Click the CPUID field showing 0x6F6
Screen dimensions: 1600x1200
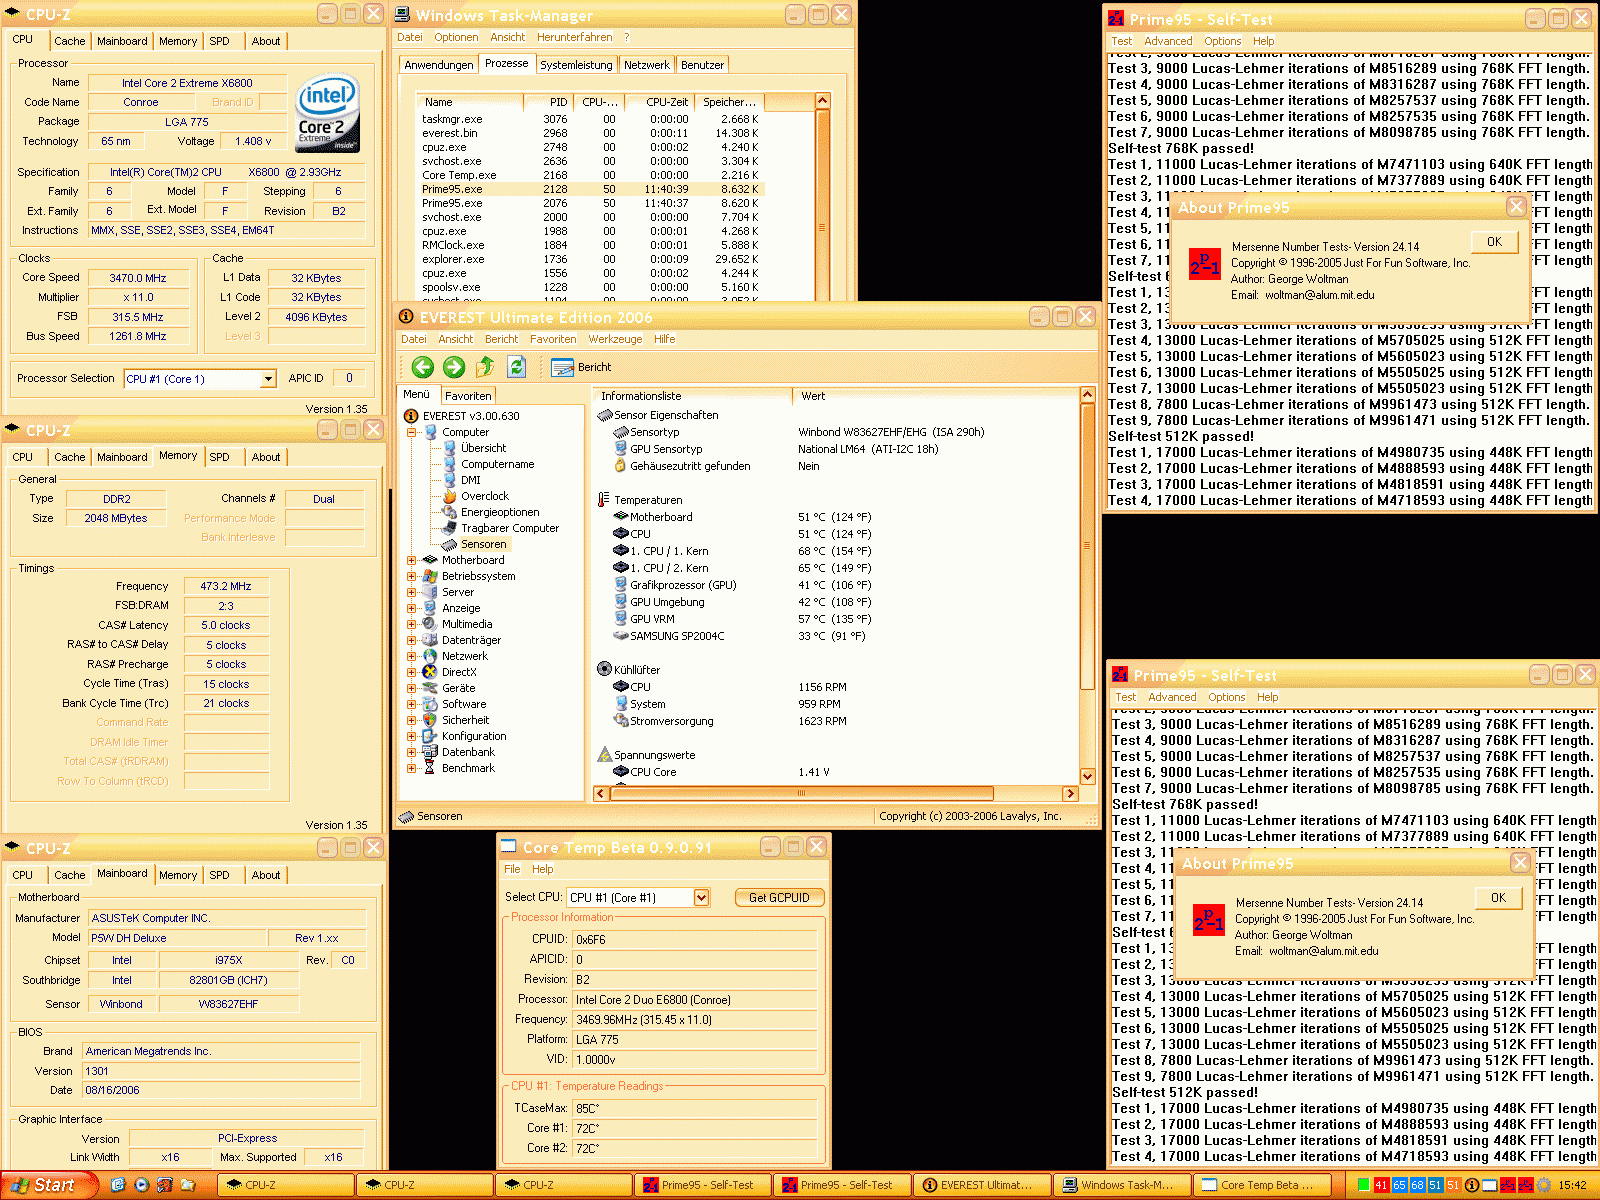694,940
